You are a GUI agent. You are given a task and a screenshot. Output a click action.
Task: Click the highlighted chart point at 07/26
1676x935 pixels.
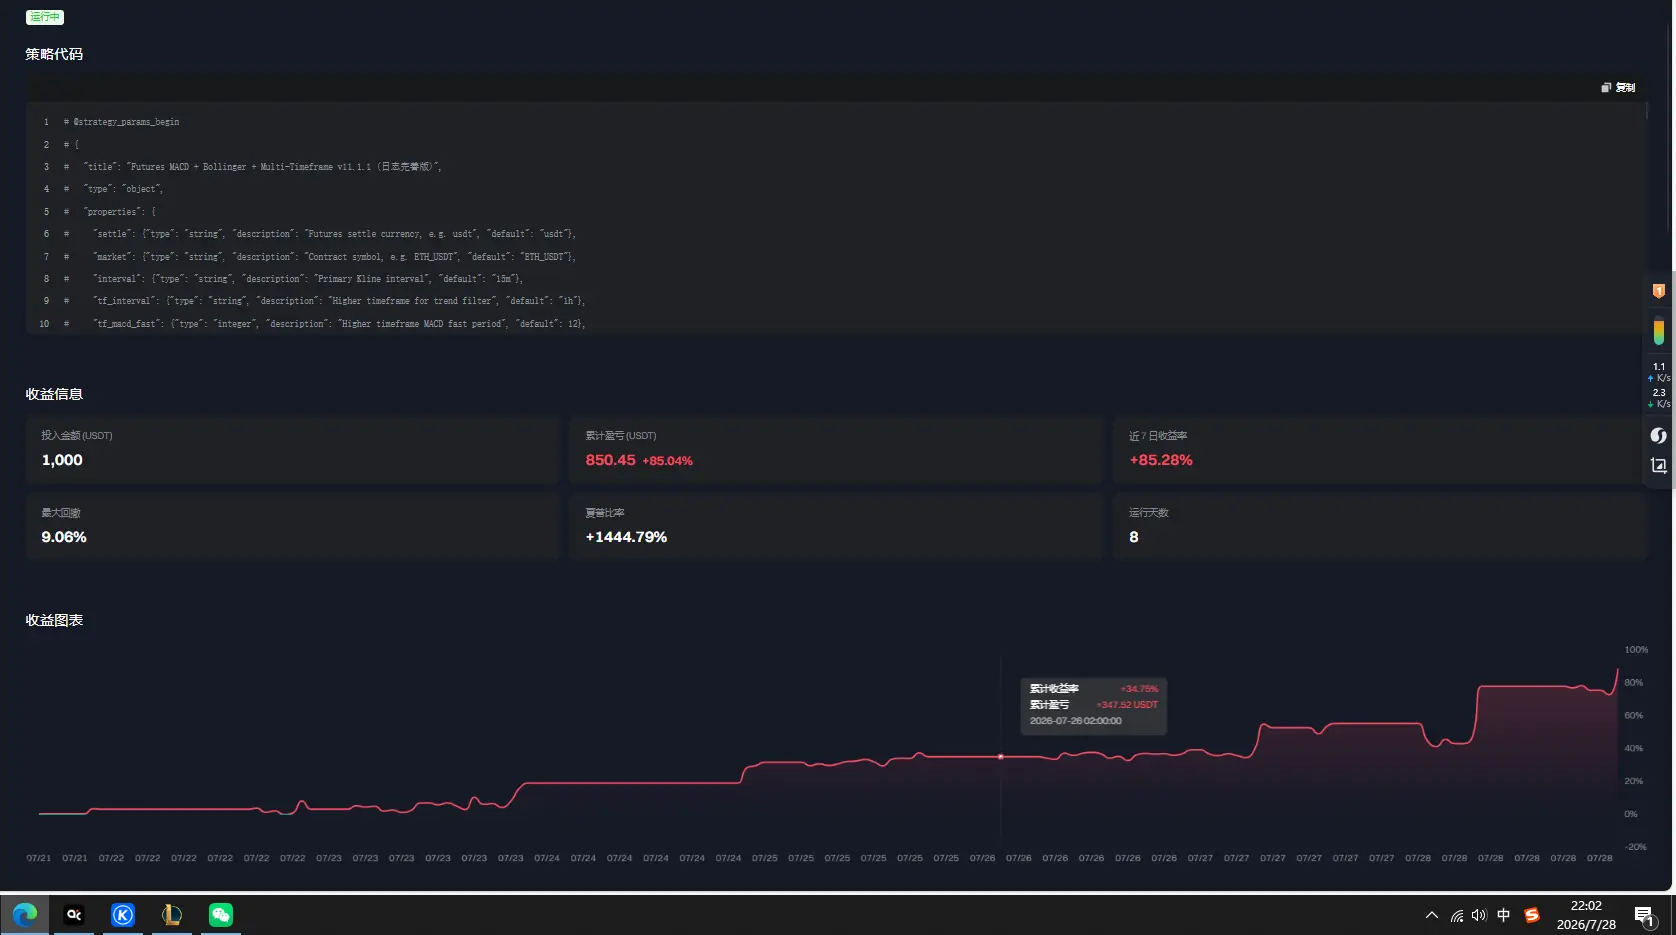(1001, 756)
